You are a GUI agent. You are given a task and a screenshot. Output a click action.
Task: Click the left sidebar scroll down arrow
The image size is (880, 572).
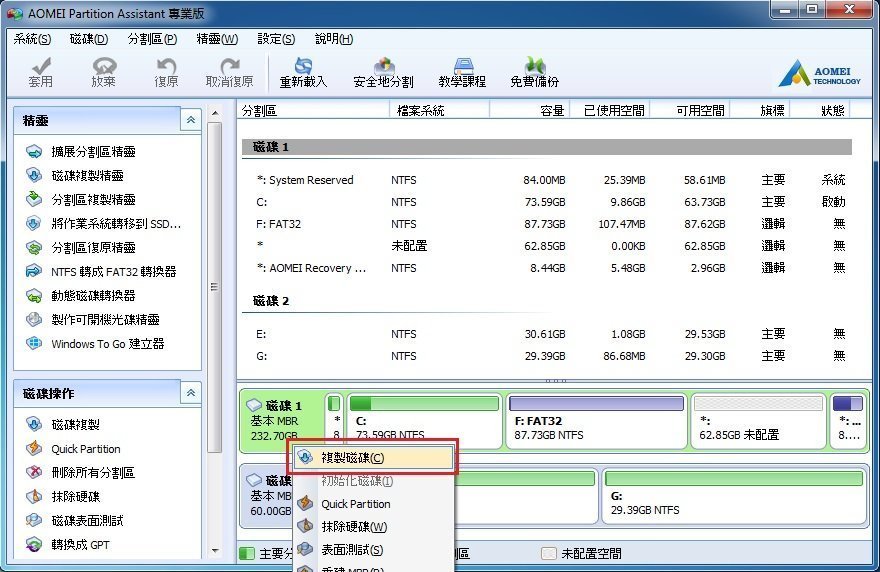tap(215, 551)
